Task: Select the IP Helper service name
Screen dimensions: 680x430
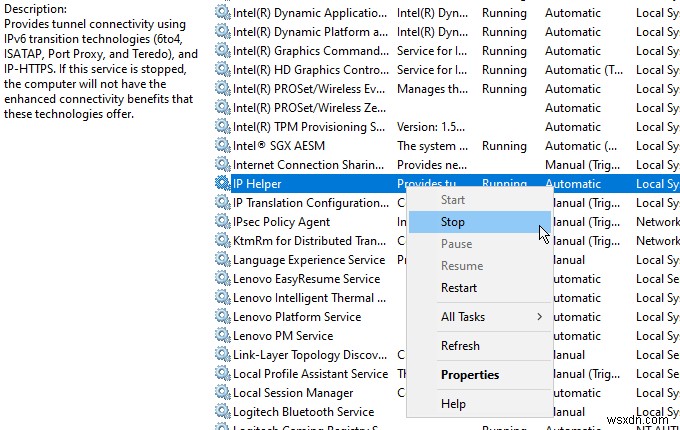Action: click(x=257, y=184)
